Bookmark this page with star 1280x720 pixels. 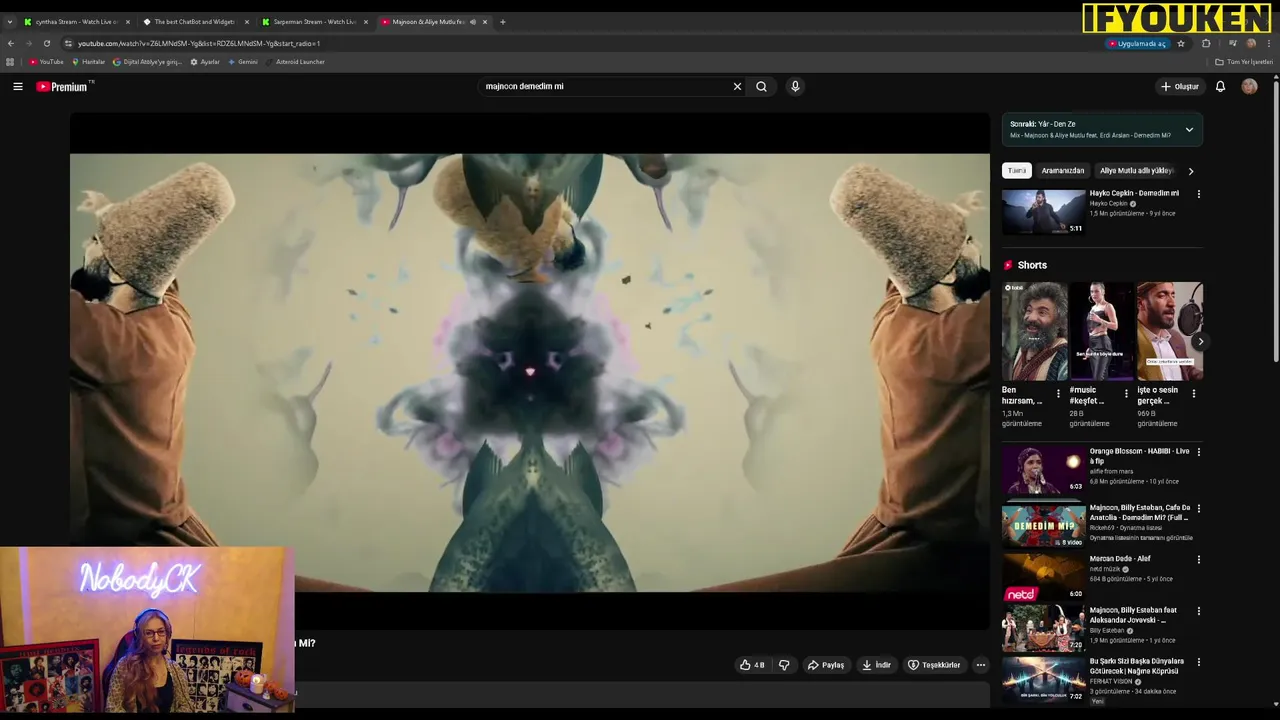(x=1181, y=44)
